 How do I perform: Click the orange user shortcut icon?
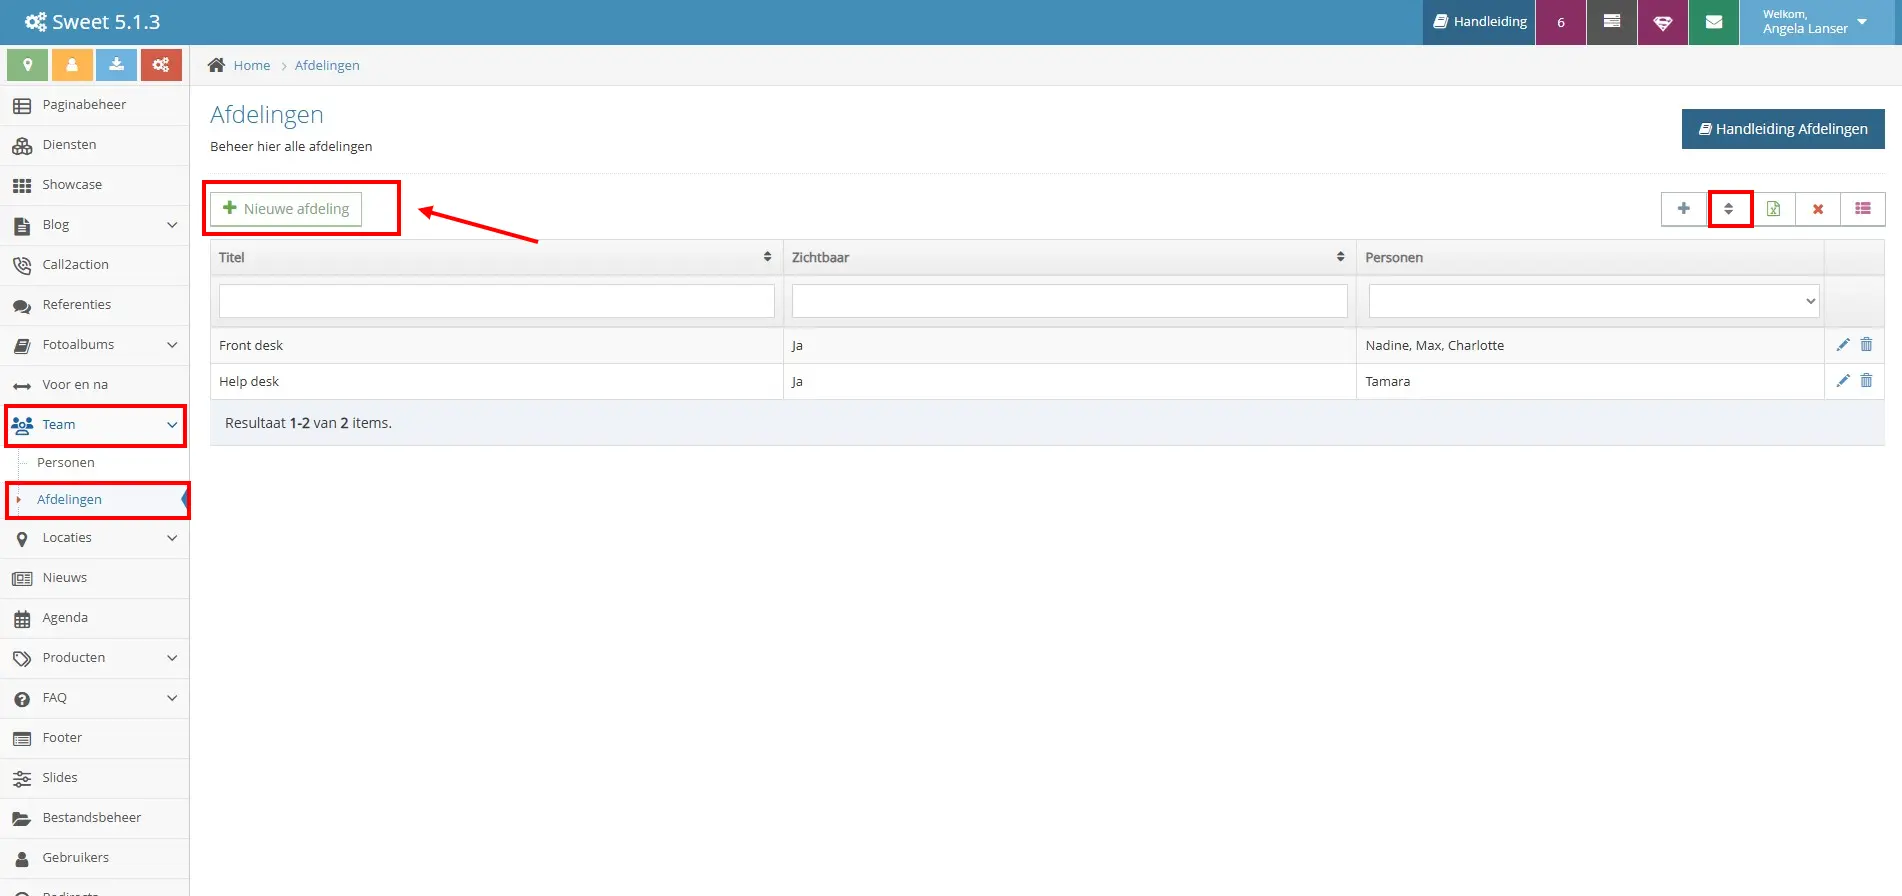72,65
